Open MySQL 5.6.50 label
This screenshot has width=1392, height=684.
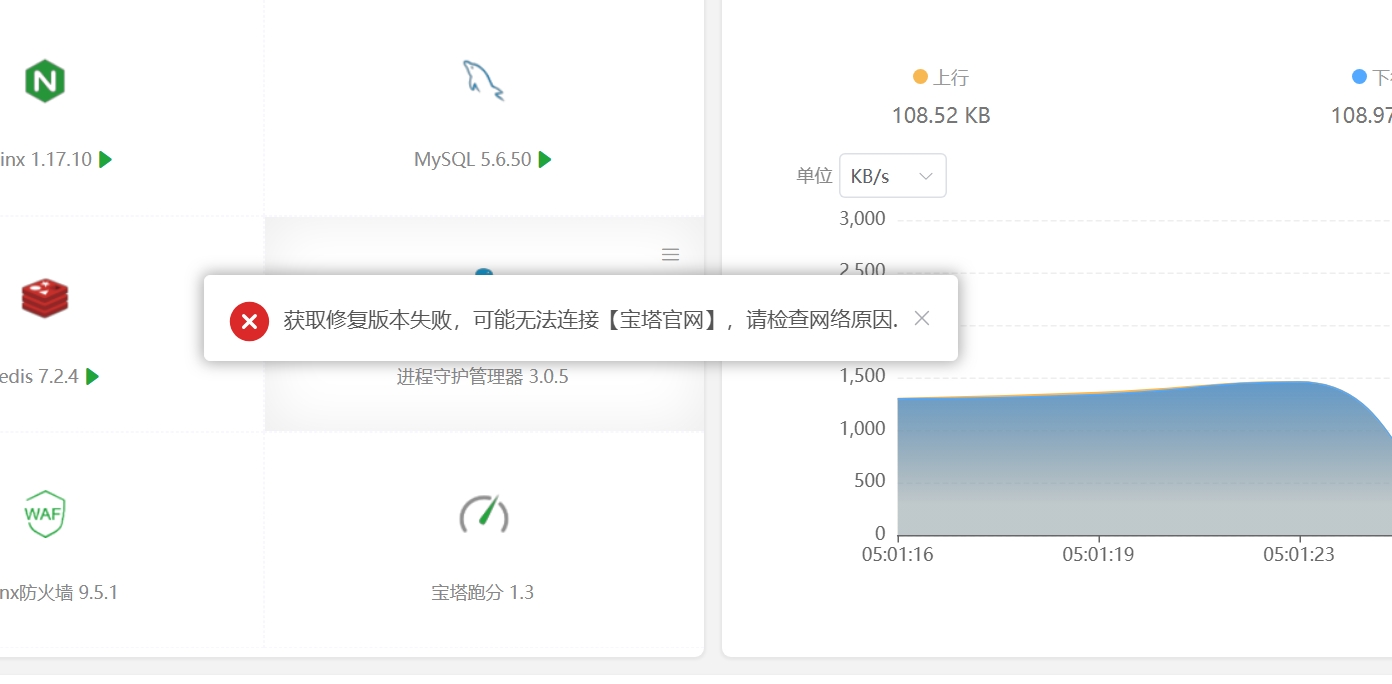[473, 159]
